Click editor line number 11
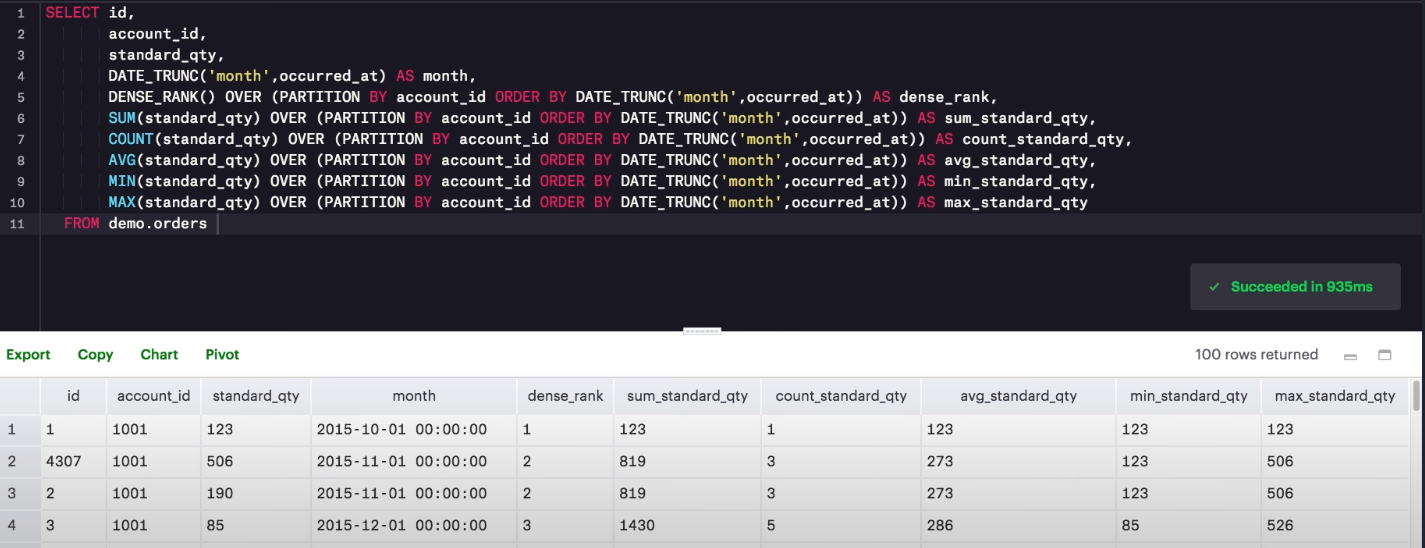Screen dimensions: 1425x548 (x=16, y=223)
